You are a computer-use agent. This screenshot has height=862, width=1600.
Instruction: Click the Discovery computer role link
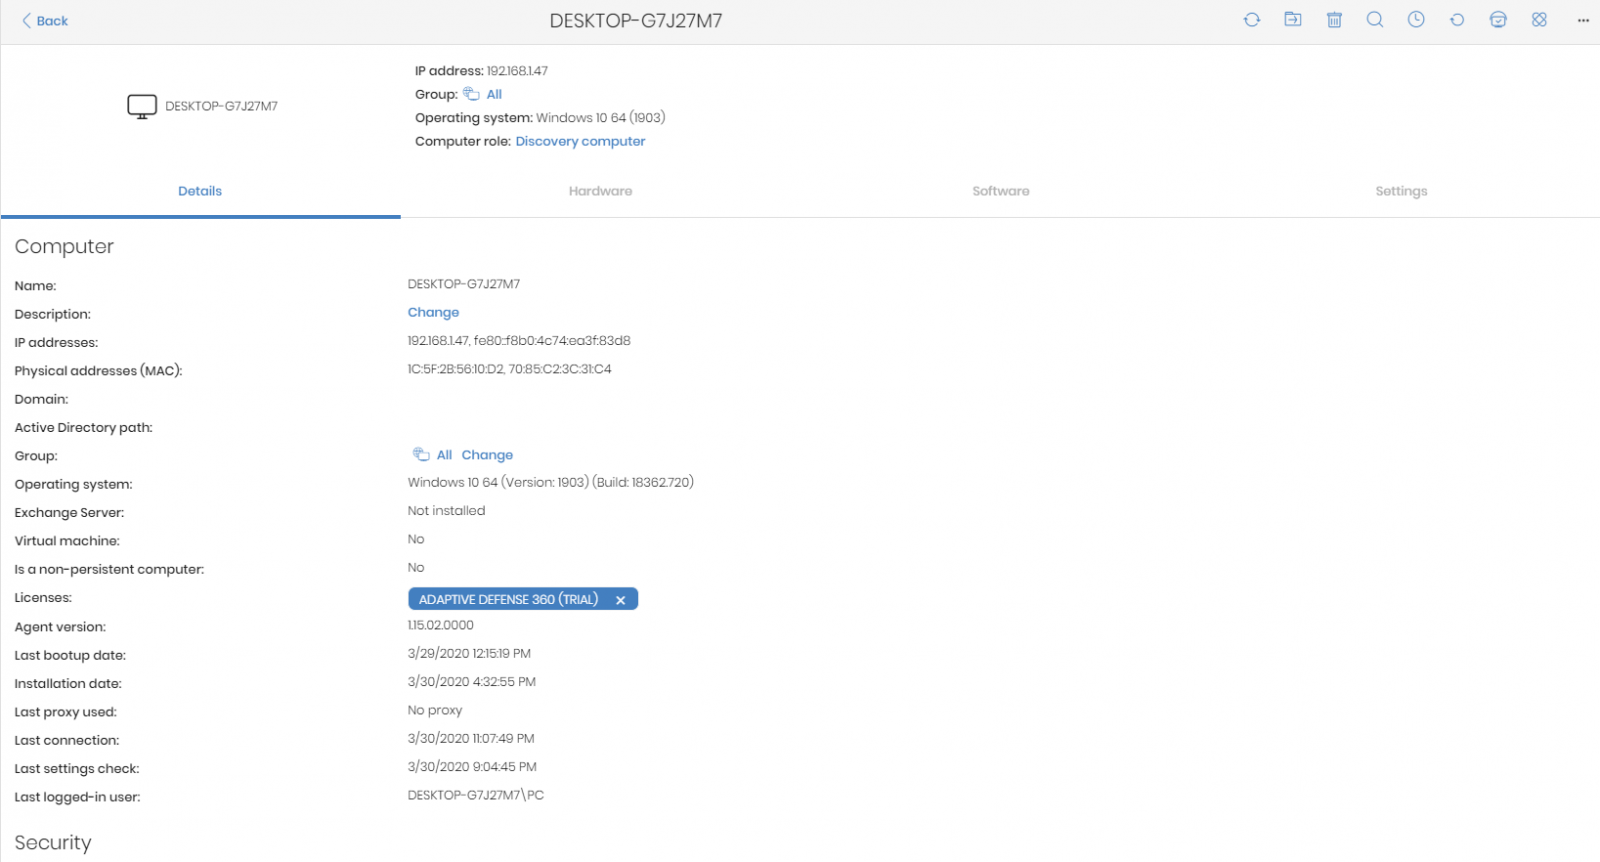point(580,142)
